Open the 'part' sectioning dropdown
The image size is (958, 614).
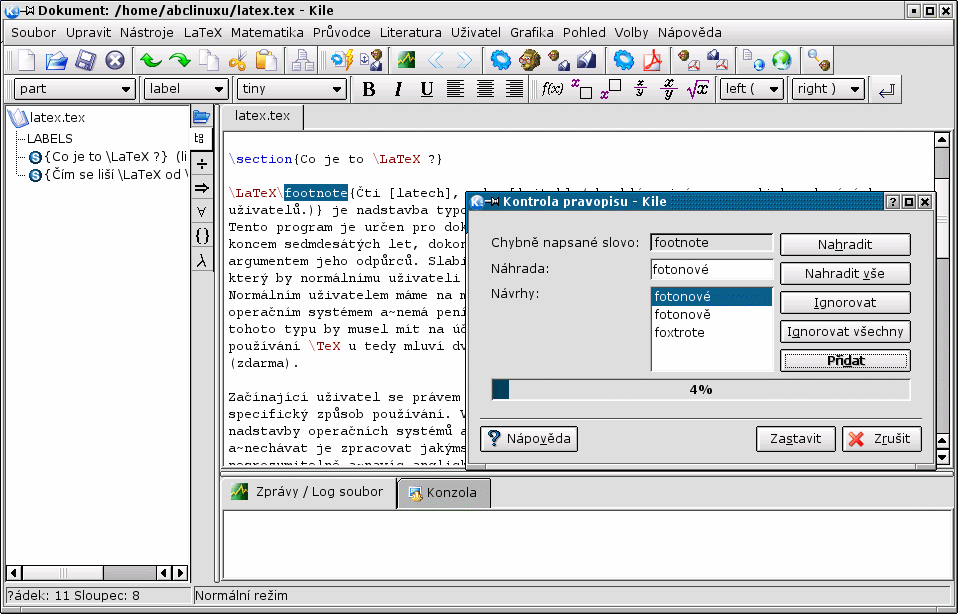pyautogui.click(x=74, y=89)
